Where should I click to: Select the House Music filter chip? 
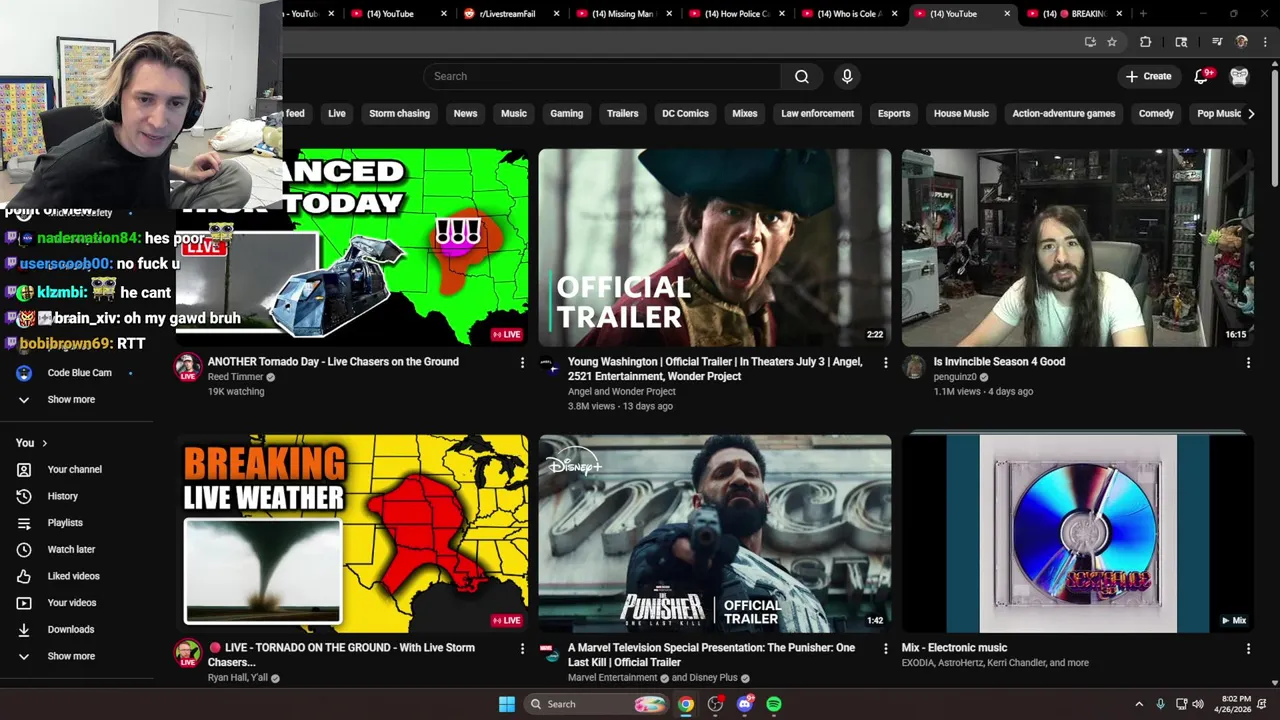(x=961, y=114)
